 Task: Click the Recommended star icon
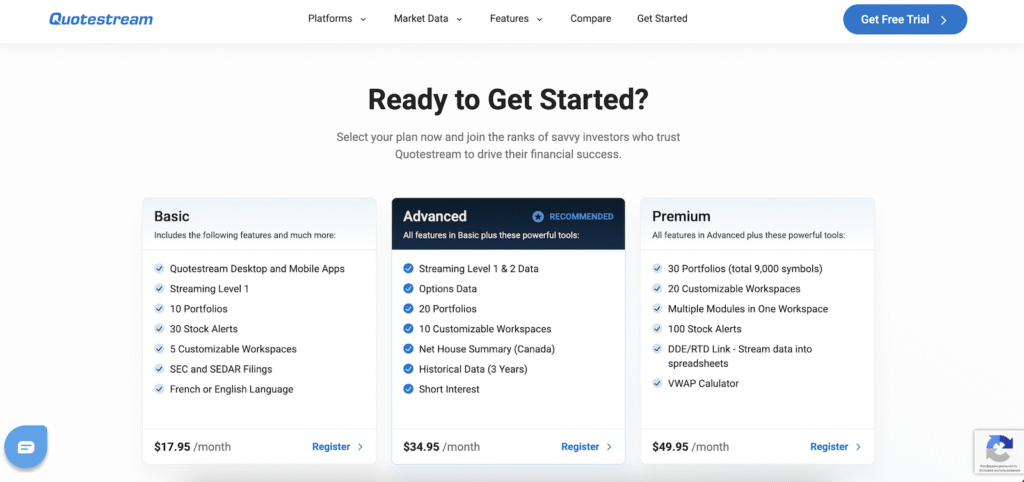coord(538,216)
